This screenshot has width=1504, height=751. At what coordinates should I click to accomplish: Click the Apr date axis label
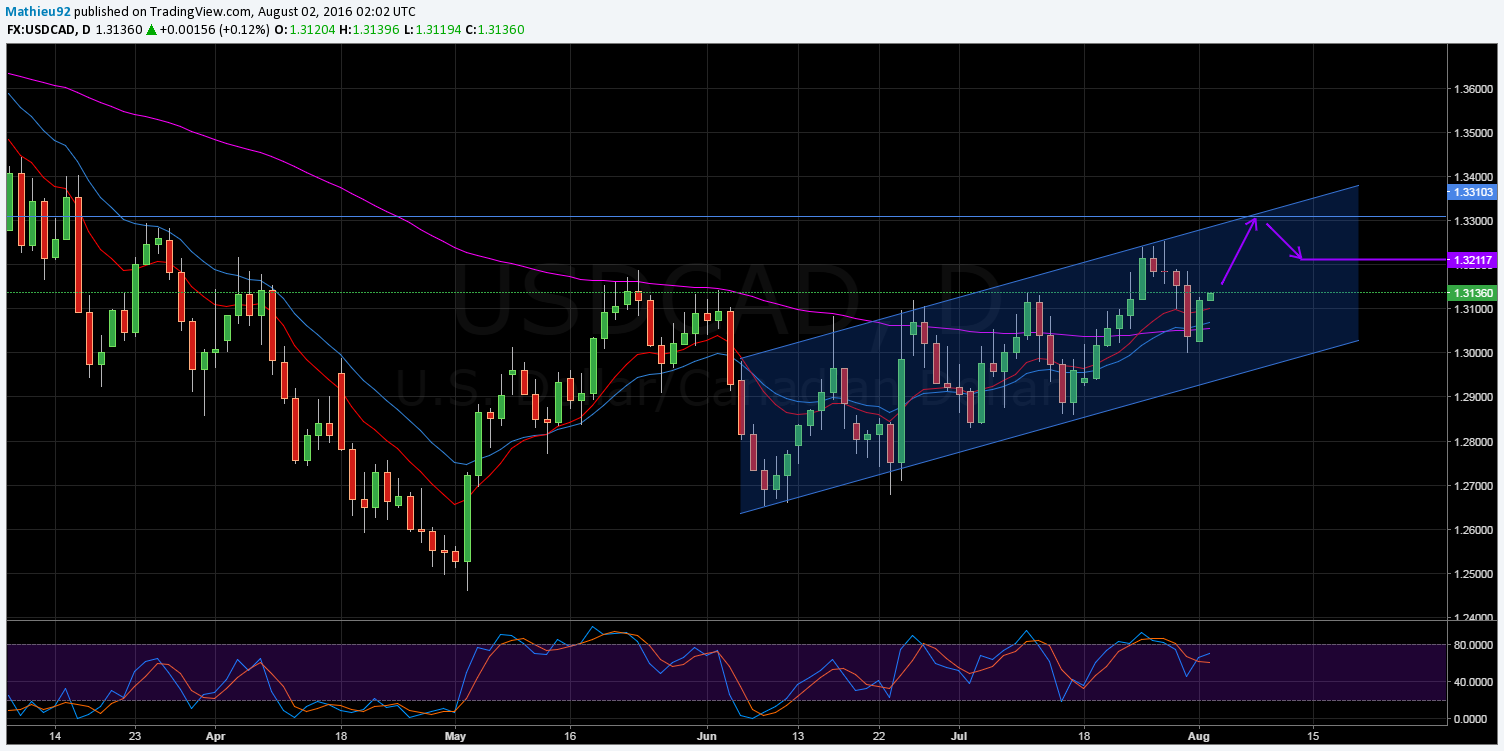[x=216, y=736]
